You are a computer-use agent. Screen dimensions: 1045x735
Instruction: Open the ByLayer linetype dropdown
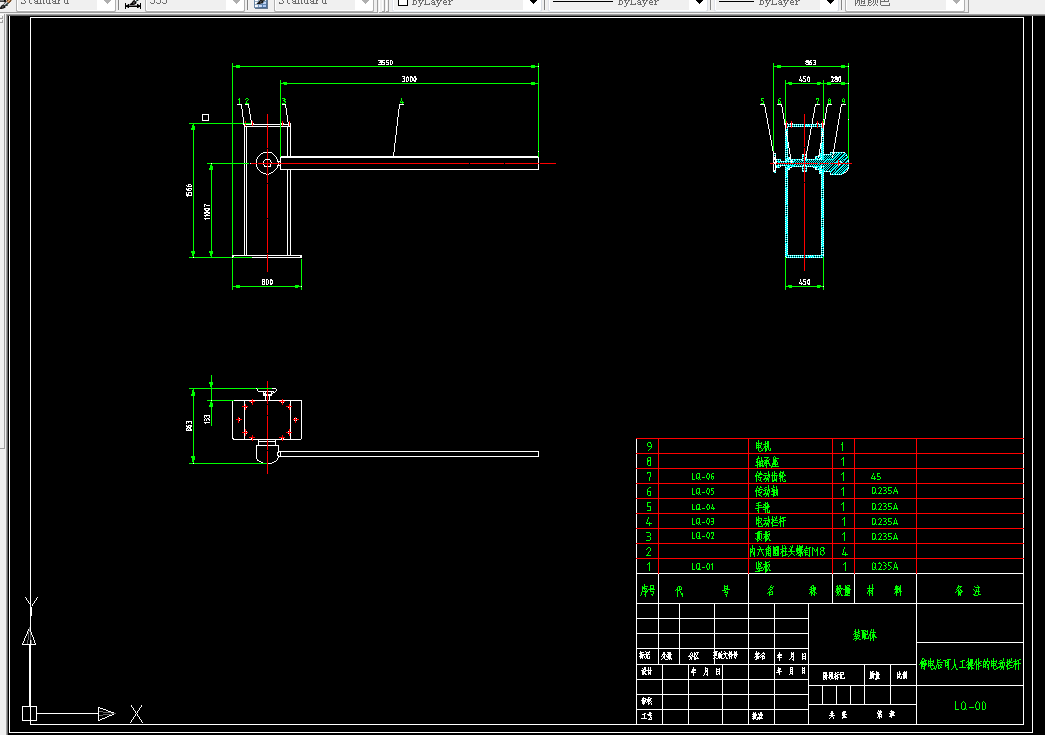tap(628, 4)
